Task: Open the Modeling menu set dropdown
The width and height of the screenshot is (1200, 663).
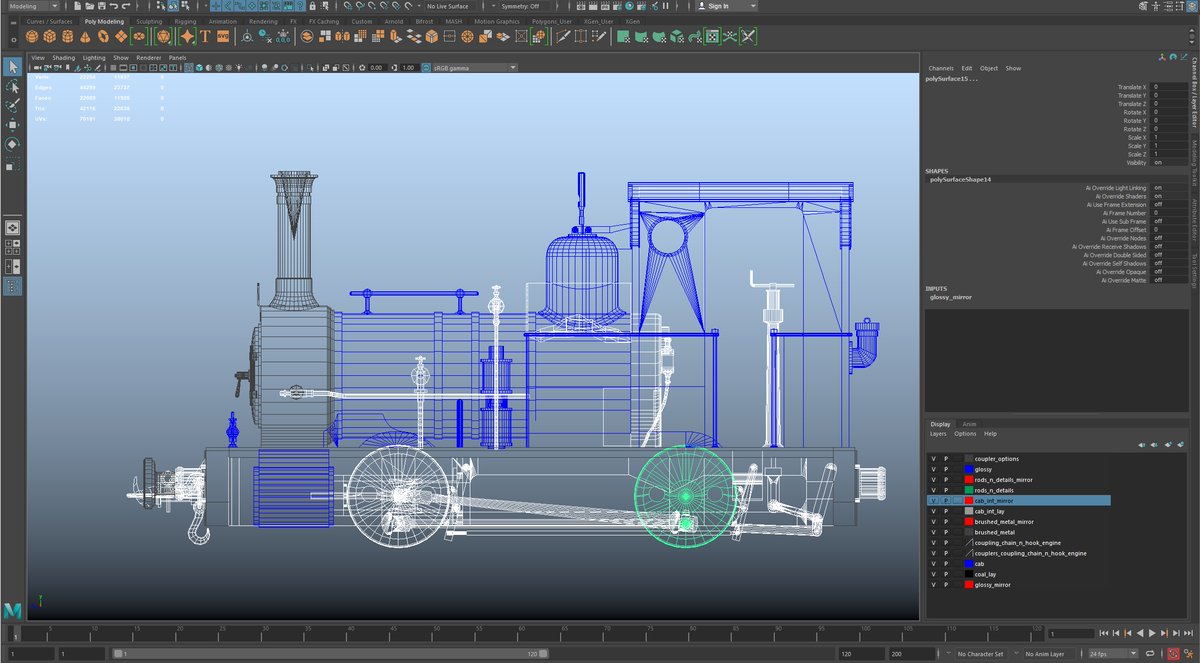Action: [x=32, y=6]
